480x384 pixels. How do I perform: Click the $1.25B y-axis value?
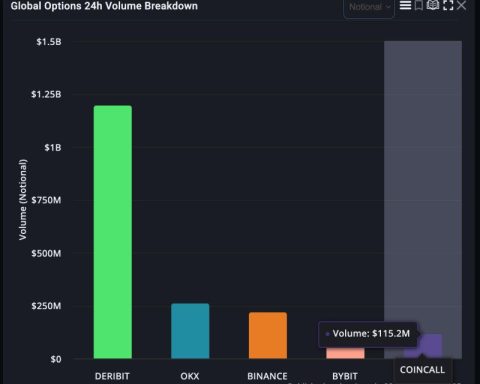pyautogui.click(x=46, y=94)
